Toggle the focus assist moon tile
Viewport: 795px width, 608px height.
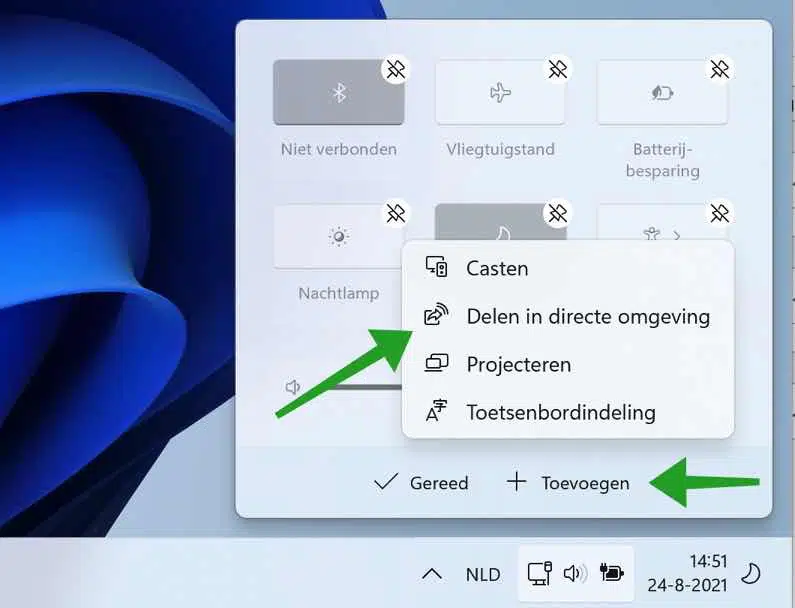500,223
